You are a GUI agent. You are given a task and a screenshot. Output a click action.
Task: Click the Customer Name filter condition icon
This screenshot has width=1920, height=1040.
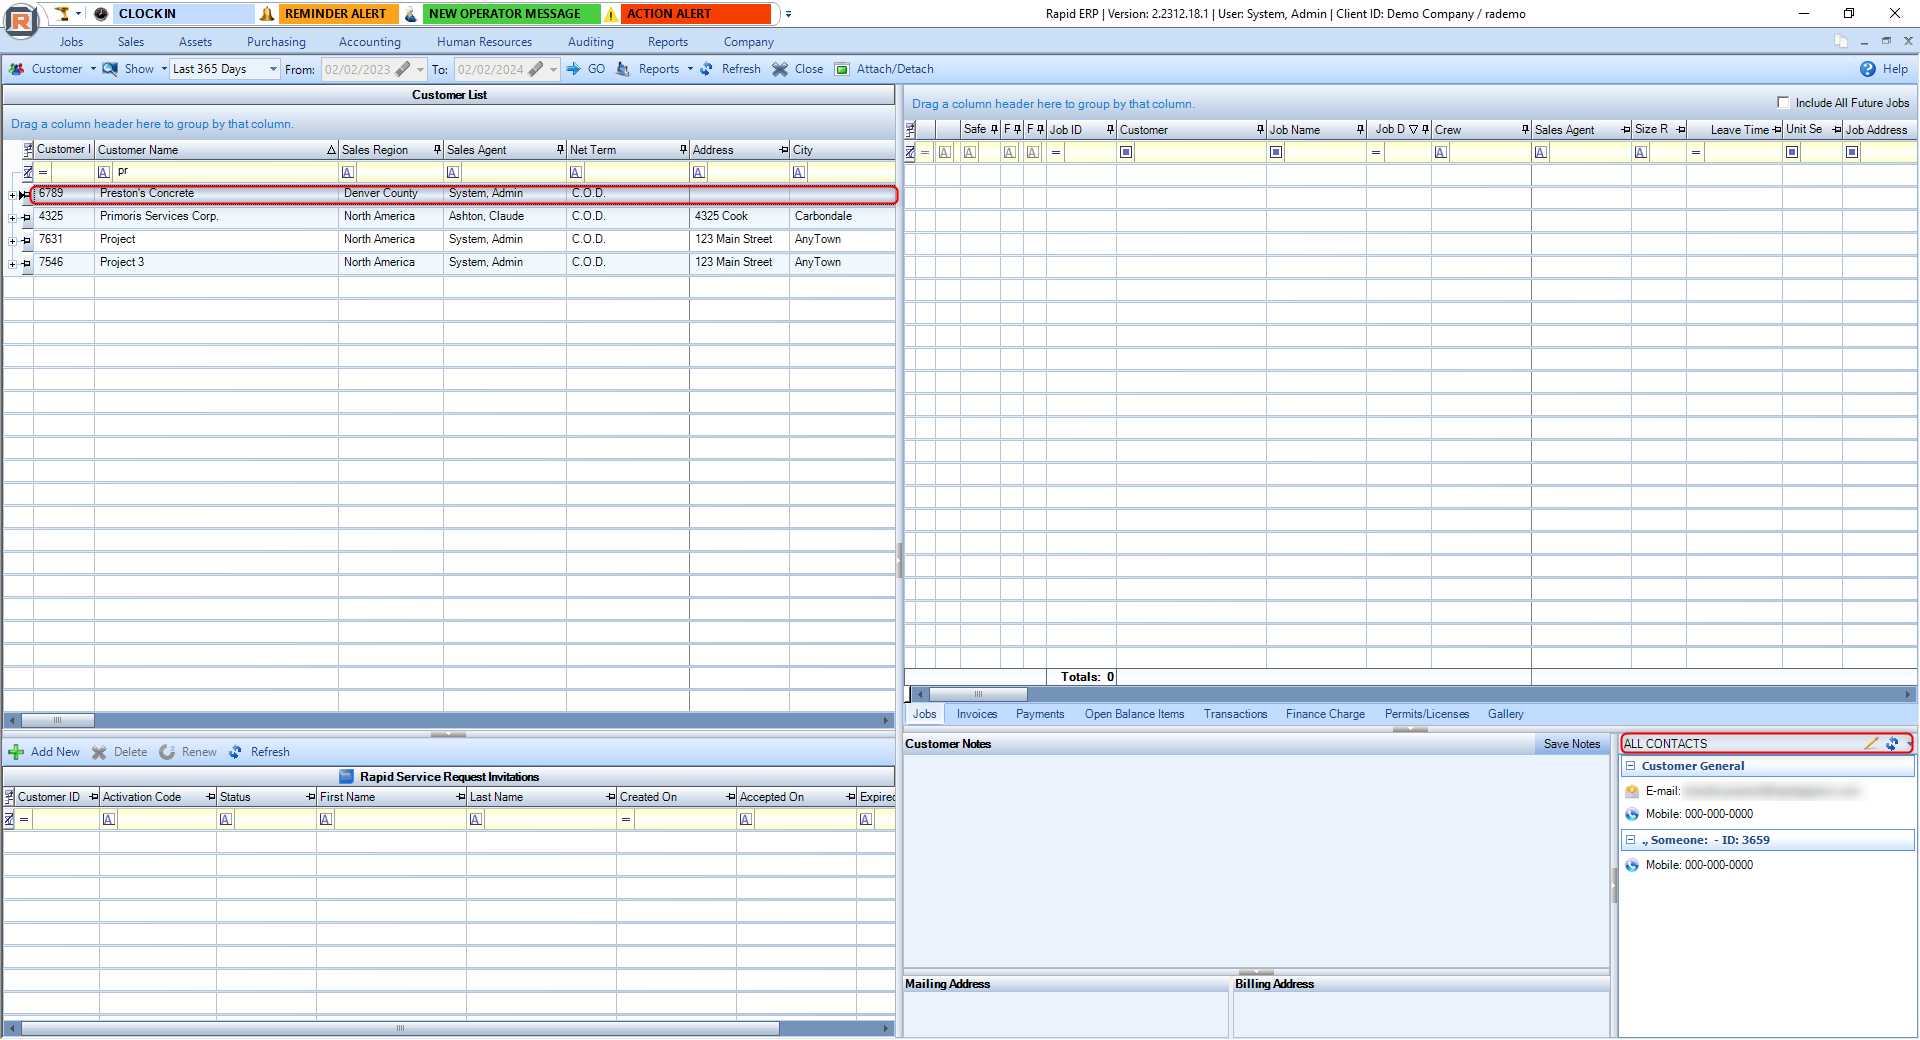tap(104, 172)
